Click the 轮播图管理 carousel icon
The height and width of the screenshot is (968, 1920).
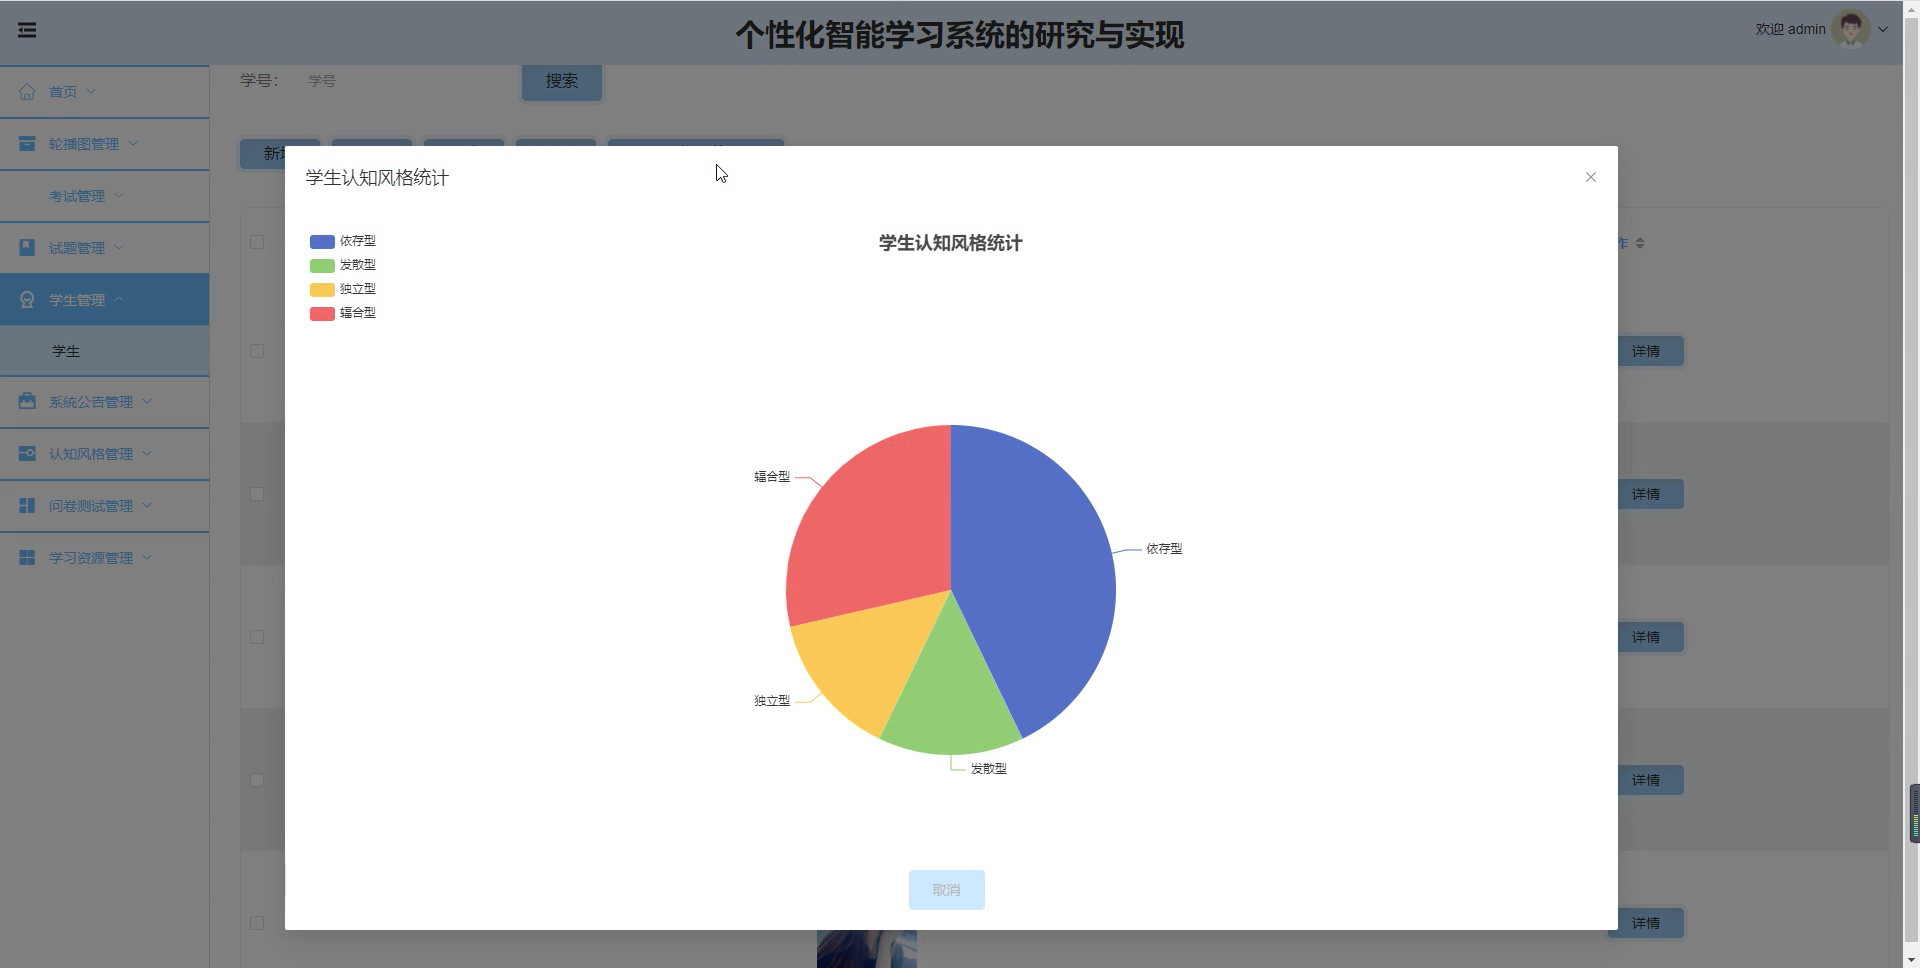click(x=27, y=144)
